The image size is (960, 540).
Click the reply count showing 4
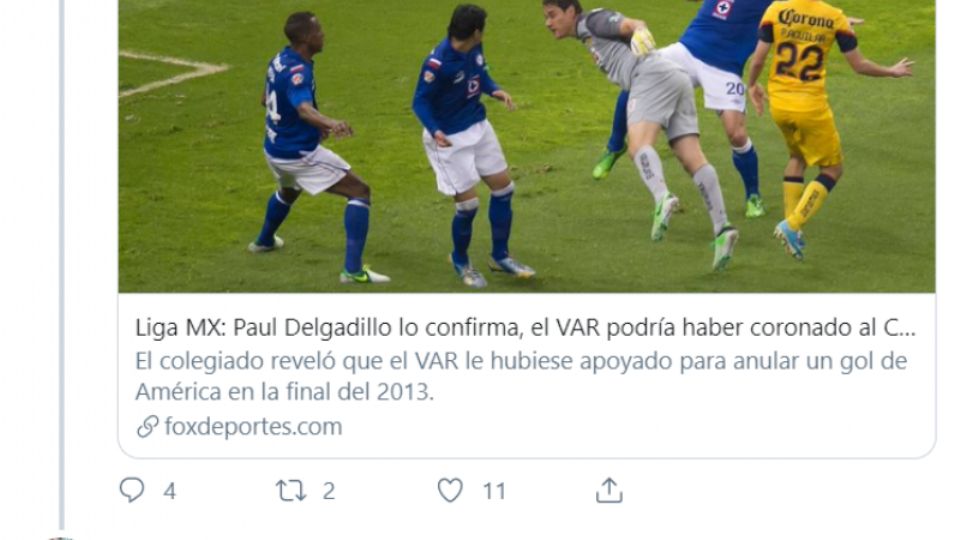pos(170,491)
